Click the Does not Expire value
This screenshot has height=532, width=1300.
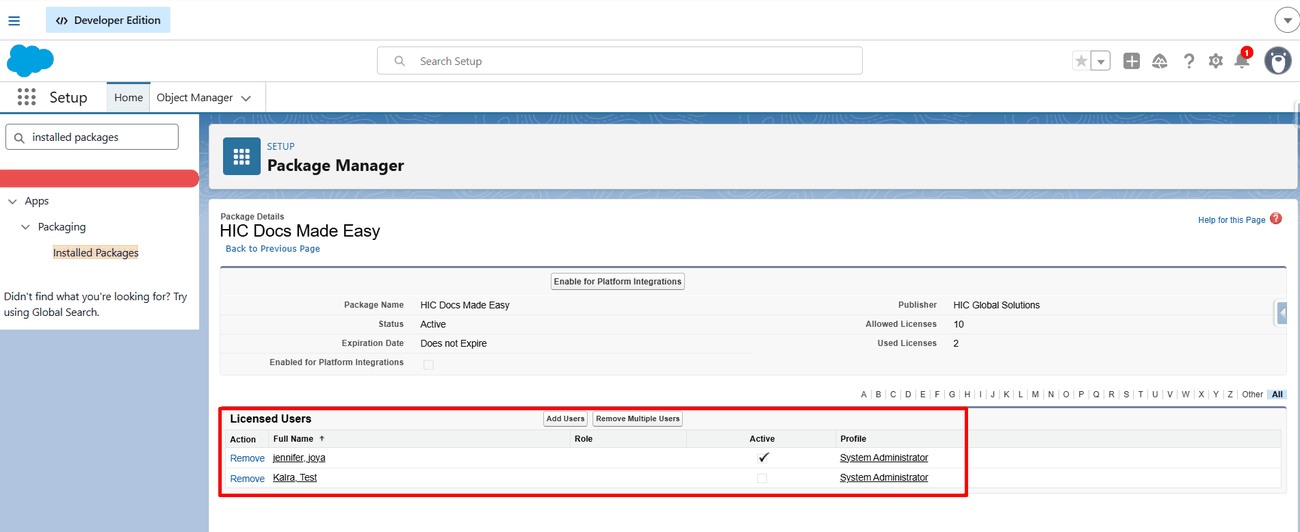click(454, 343)
